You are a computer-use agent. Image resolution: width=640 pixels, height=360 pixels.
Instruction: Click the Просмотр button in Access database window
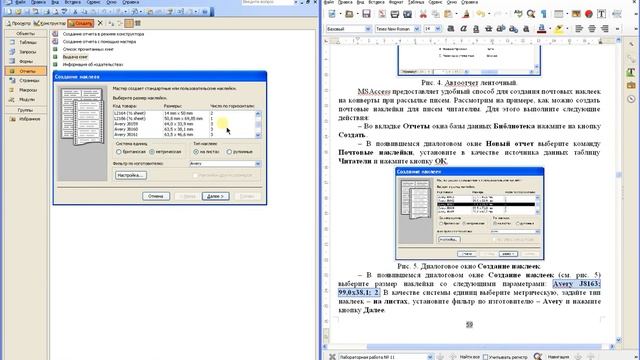click(18, 23)
